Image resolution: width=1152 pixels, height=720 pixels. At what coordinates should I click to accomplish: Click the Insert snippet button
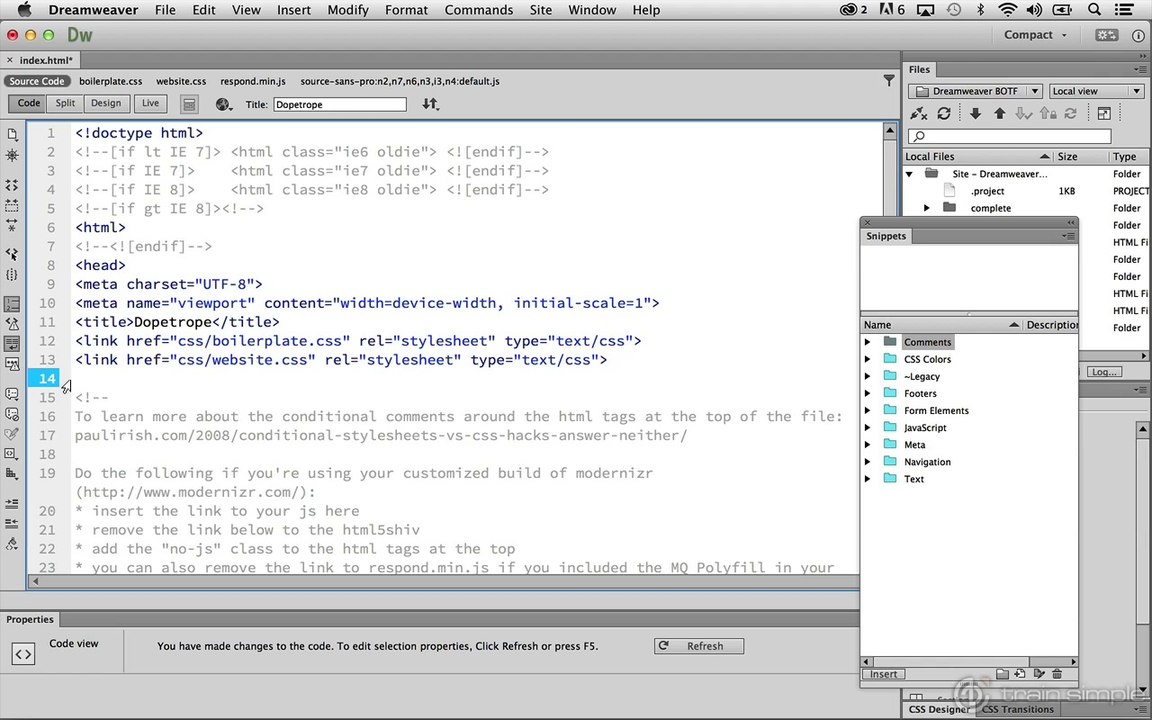tap(883, 674)
